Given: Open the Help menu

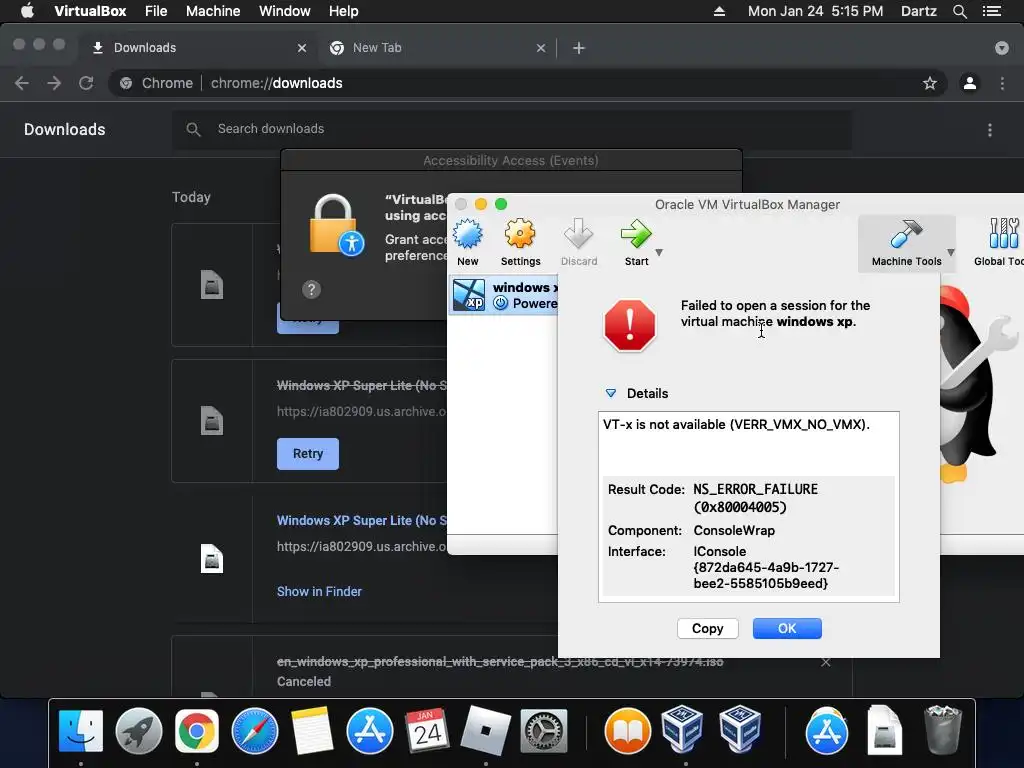Looking at the screenshot, I should pyautogui.click(x=344, y=11).
